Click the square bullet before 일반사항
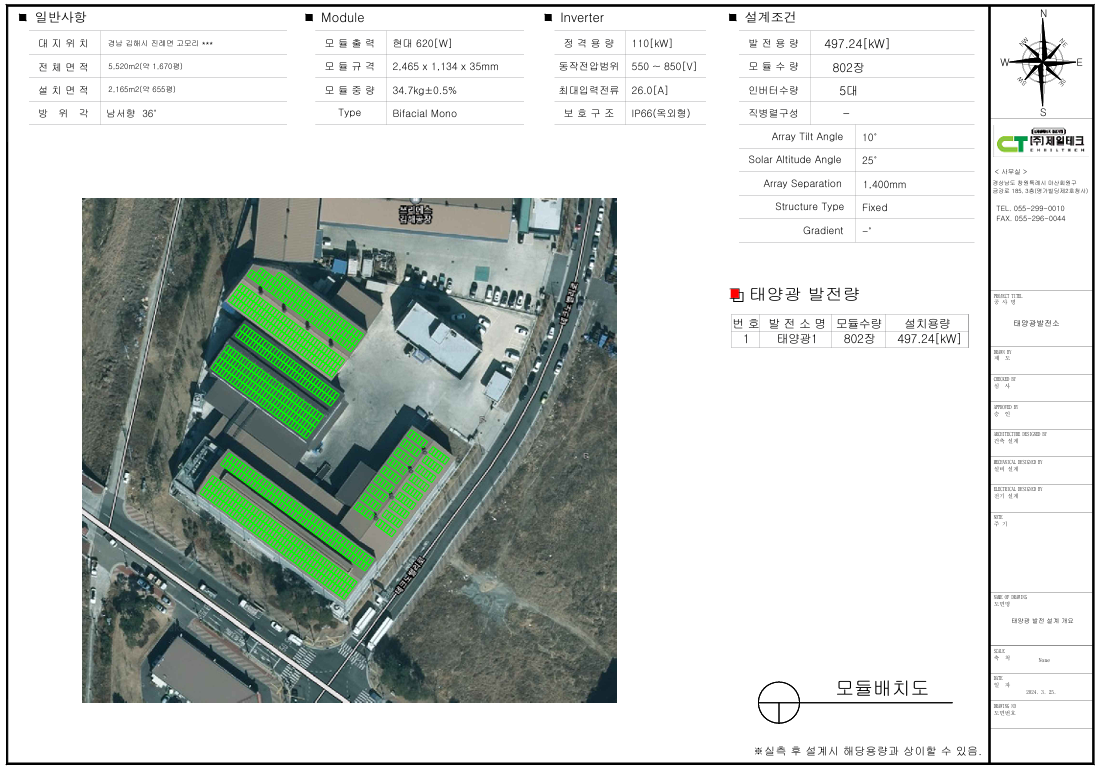 (x=23, y=18)
